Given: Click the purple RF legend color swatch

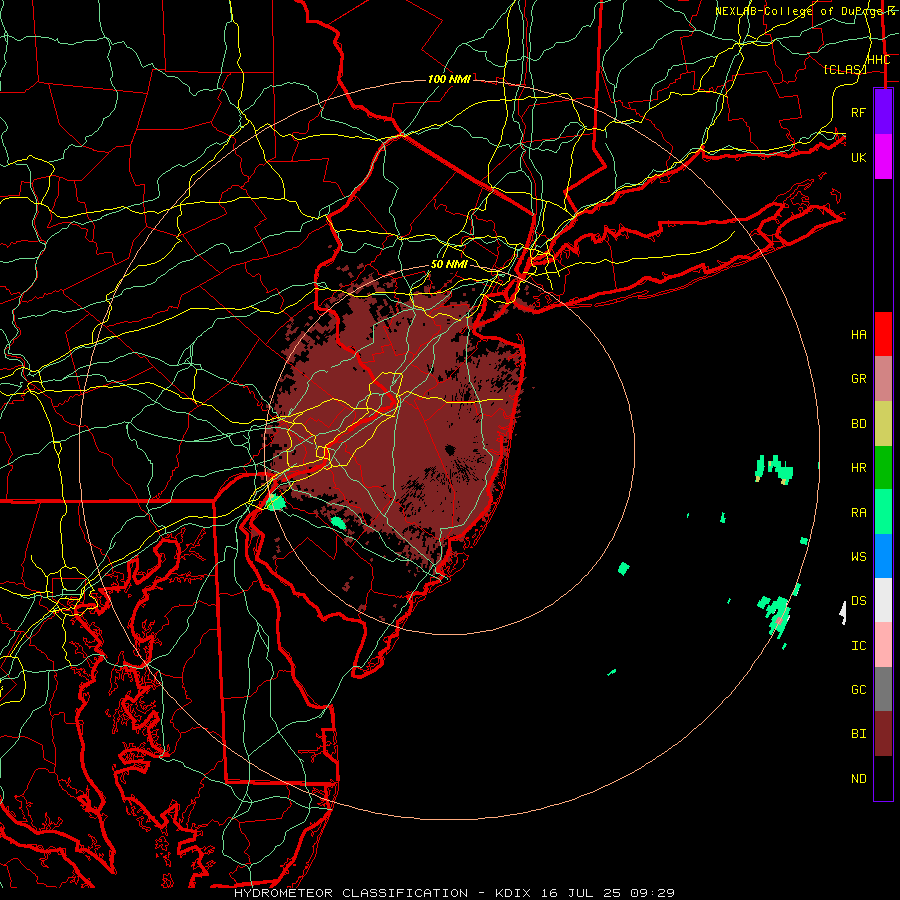Looking at the screenshot, I should click(x=883, y=112).
